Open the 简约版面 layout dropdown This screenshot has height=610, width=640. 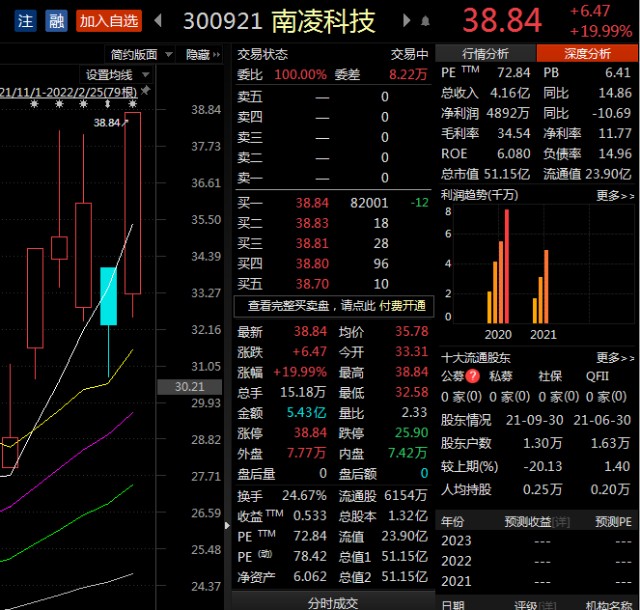pos(141,54)
